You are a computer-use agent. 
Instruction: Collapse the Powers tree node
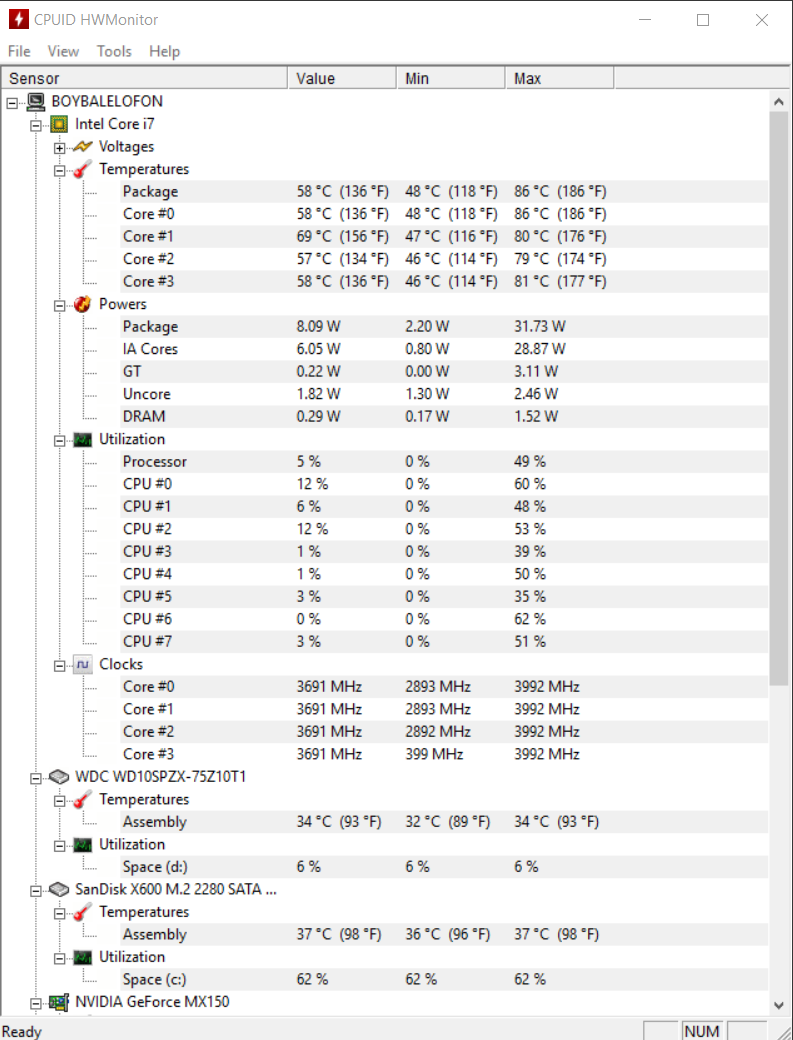pos(60,304)
